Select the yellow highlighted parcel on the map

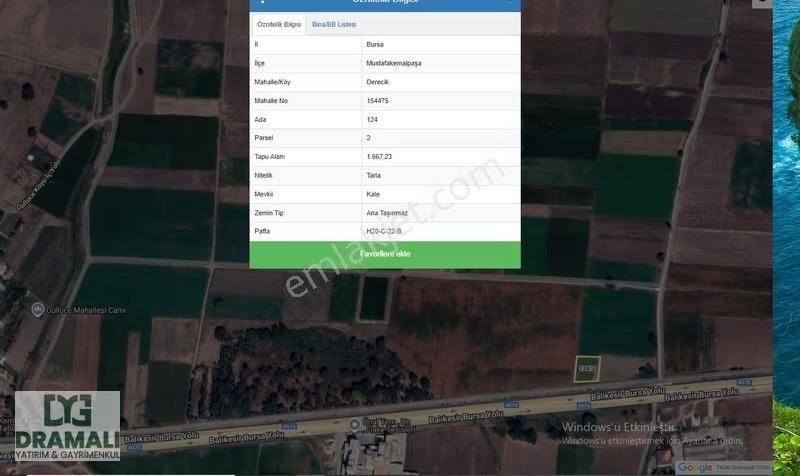coord(587,368)
